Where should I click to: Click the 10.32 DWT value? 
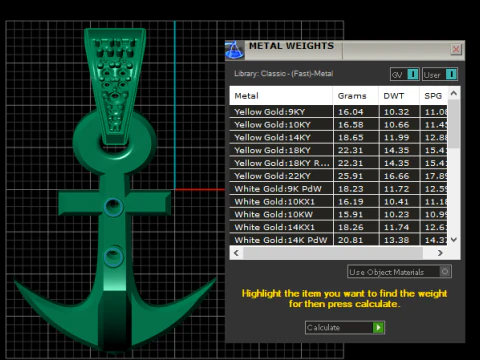pos(396,112)
